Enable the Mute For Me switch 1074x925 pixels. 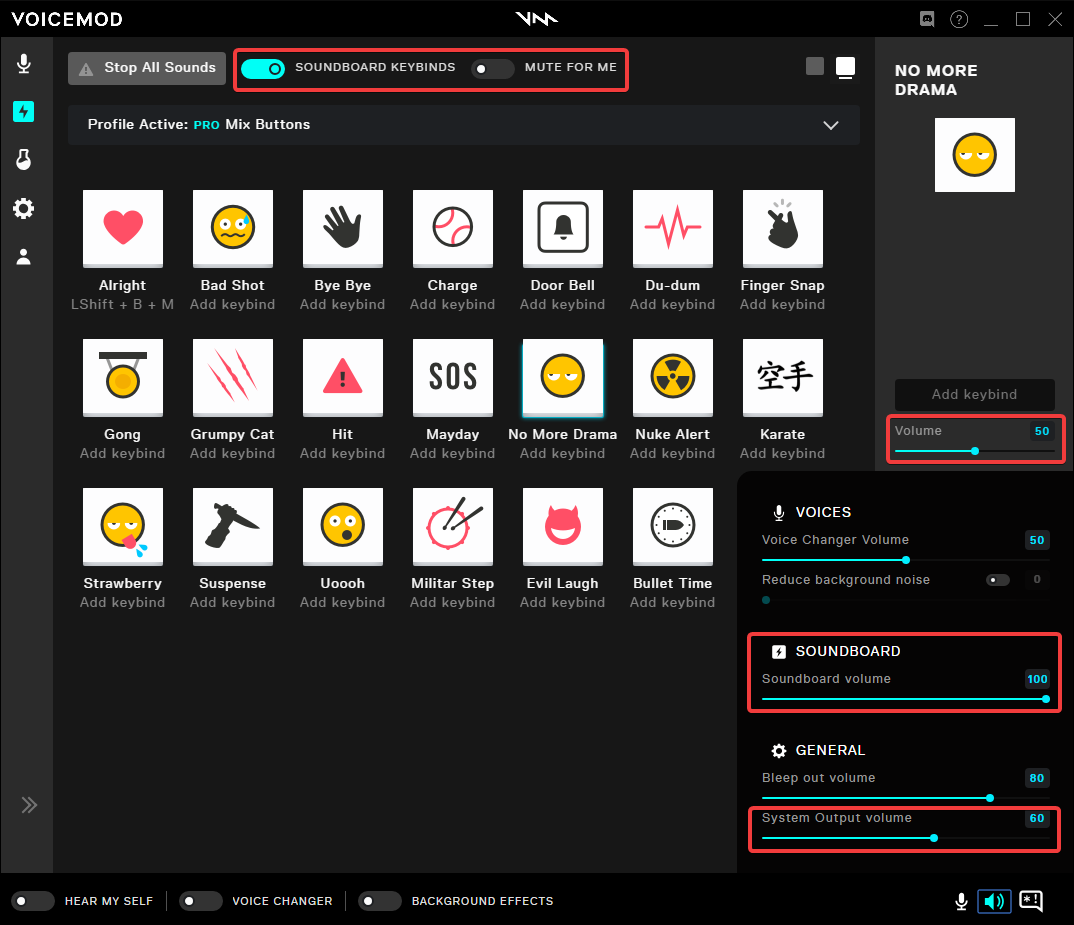(492, 69)
